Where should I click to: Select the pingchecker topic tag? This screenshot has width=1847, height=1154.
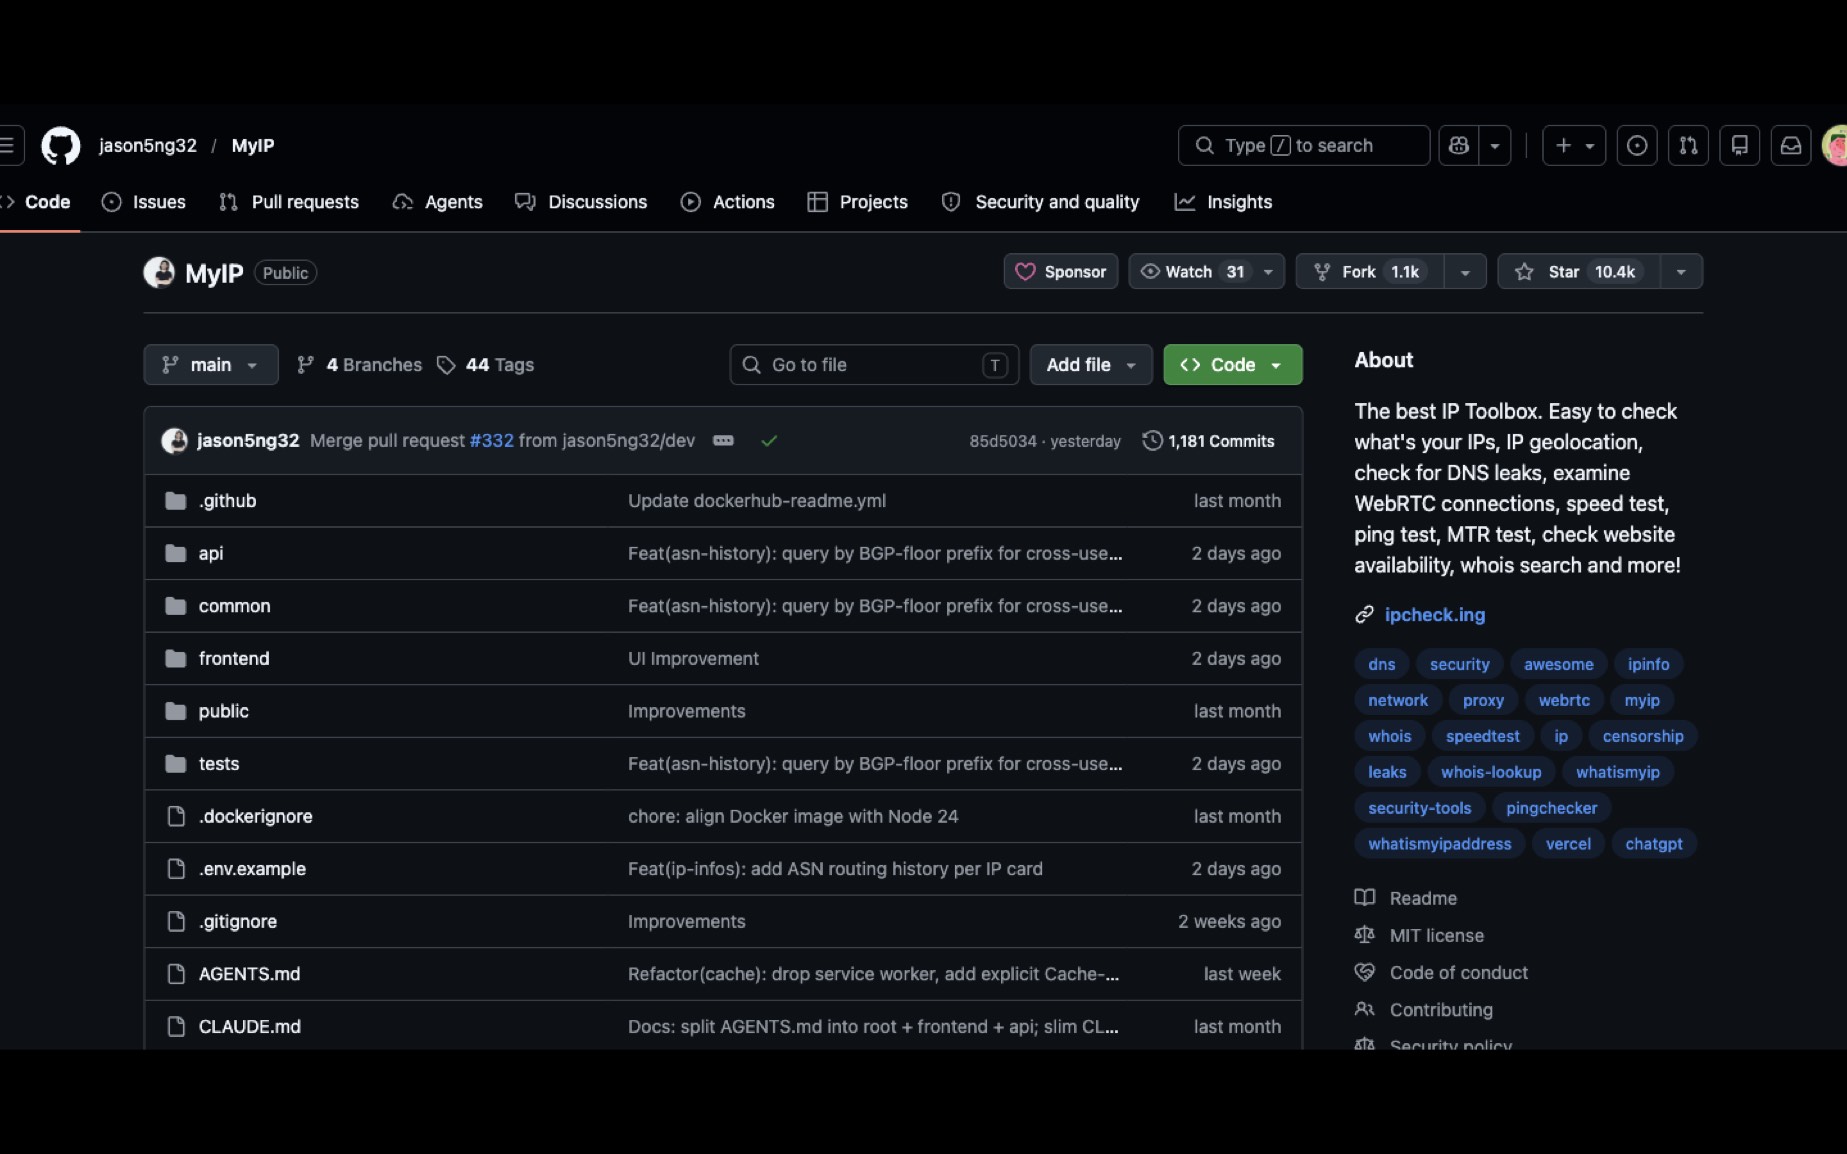(1552, 808)
